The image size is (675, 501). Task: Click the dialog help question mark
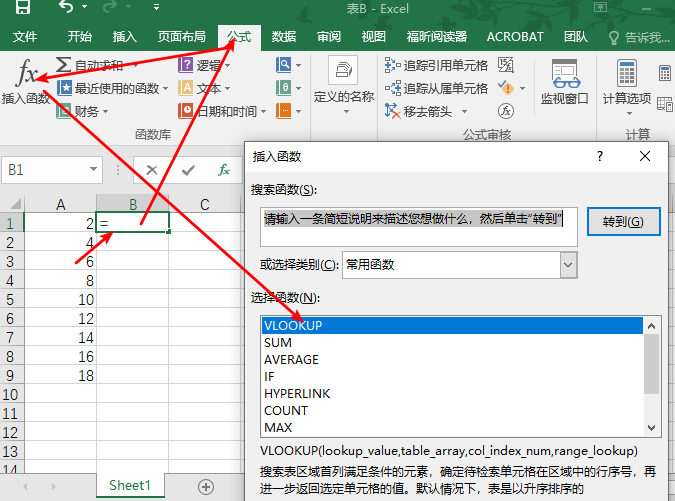[600, 156]
